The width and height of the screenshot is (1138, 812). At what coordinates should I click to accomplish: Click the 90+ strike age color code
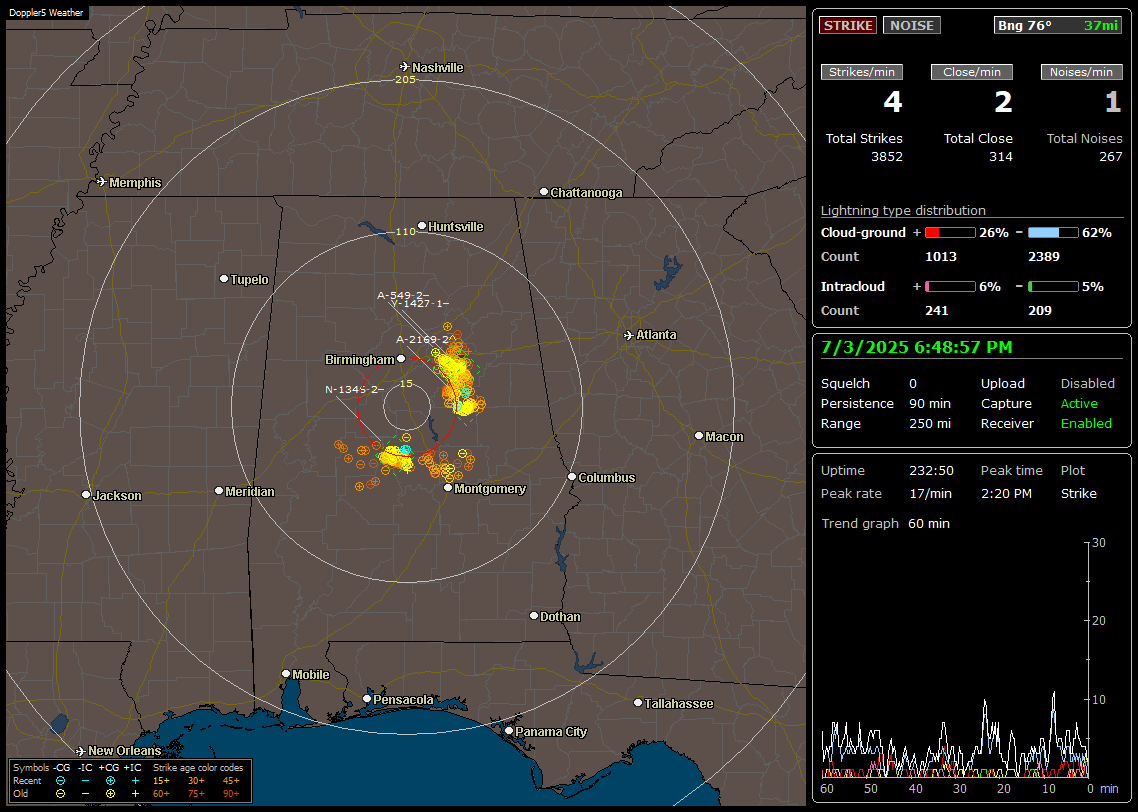231,794
